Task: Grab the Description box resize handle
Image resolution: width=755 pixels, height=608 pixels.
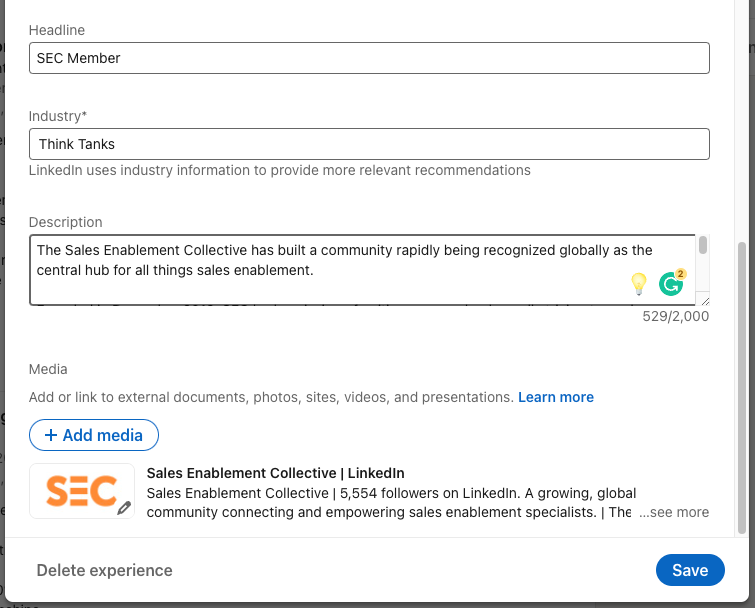Action: pos(705,300)
